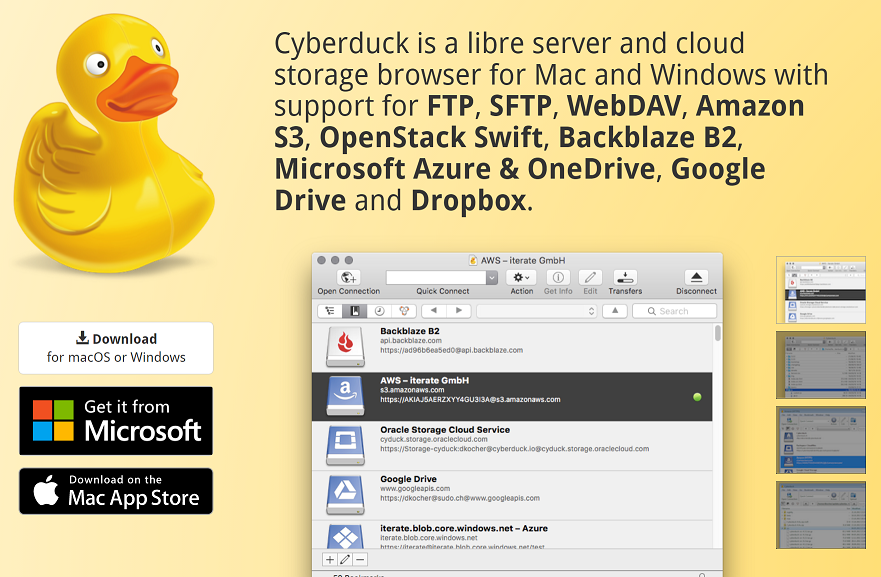Viewport: 881px width, 577px height.
Task: Select the Backblaze B2 flame drive icon
Action: (345, 347)
